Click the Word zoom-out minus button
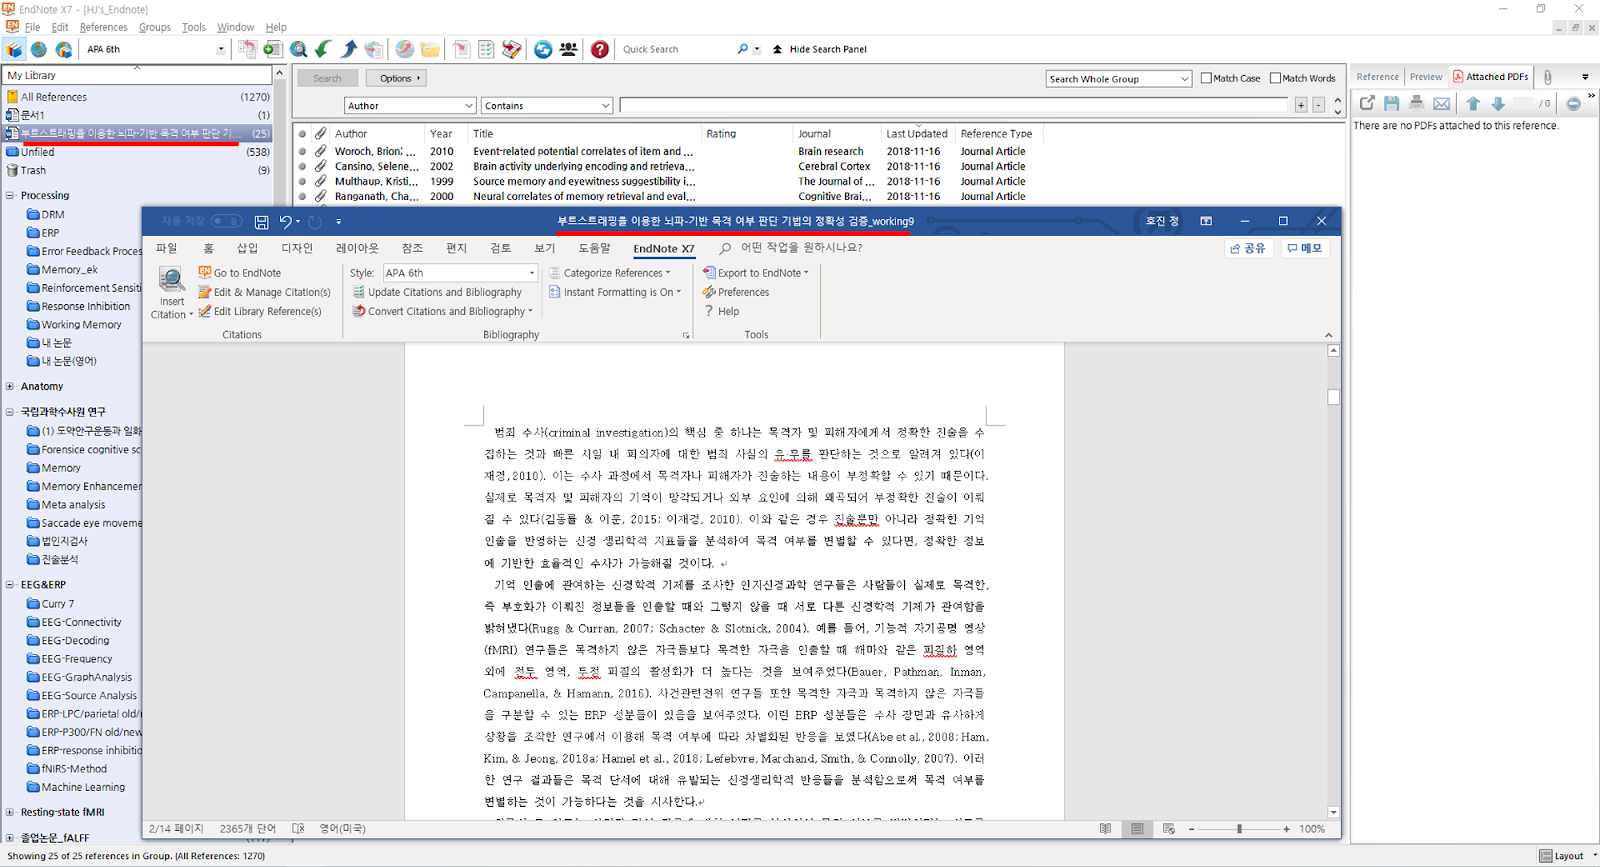The width and height of the screenshot is (1600, 867). tap(1191, 829)
